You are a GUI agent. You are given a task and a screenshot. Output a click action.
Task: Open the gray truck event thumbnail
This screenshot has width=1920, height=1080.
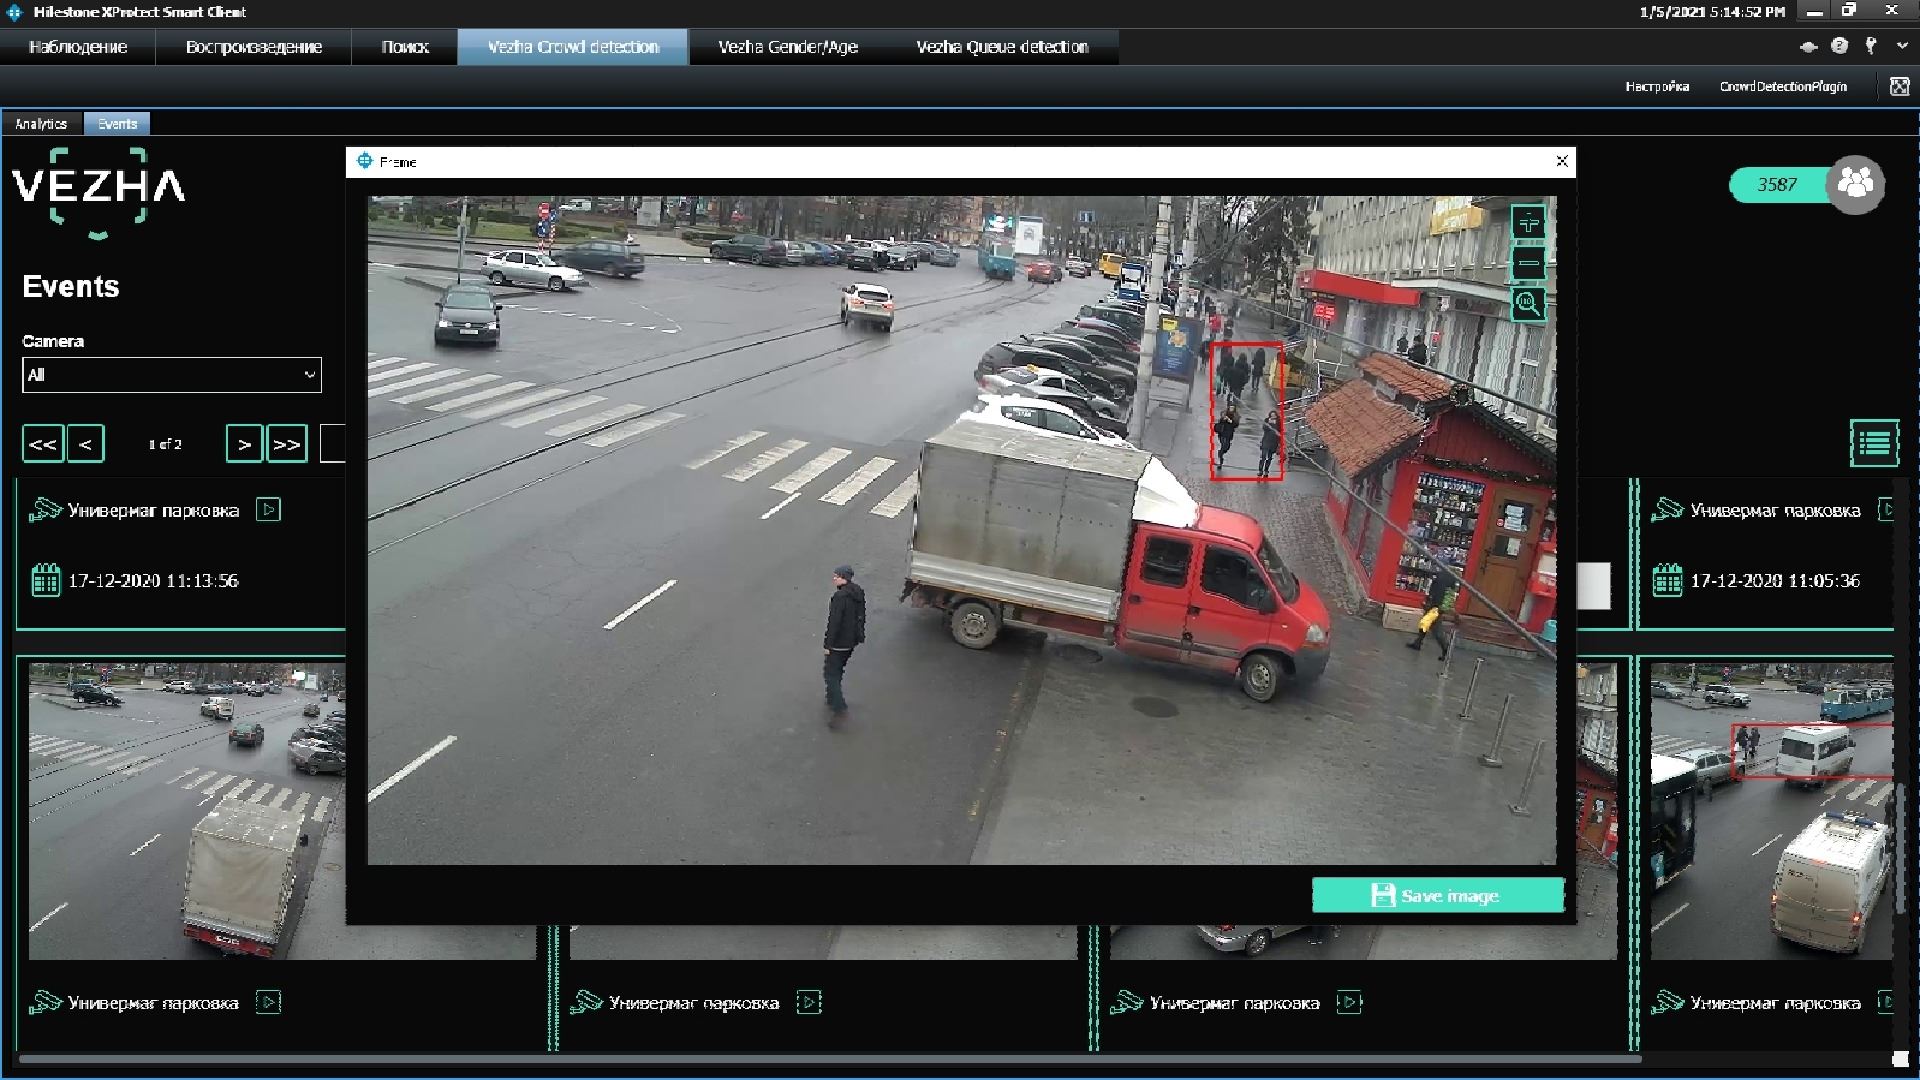[187, 811]
